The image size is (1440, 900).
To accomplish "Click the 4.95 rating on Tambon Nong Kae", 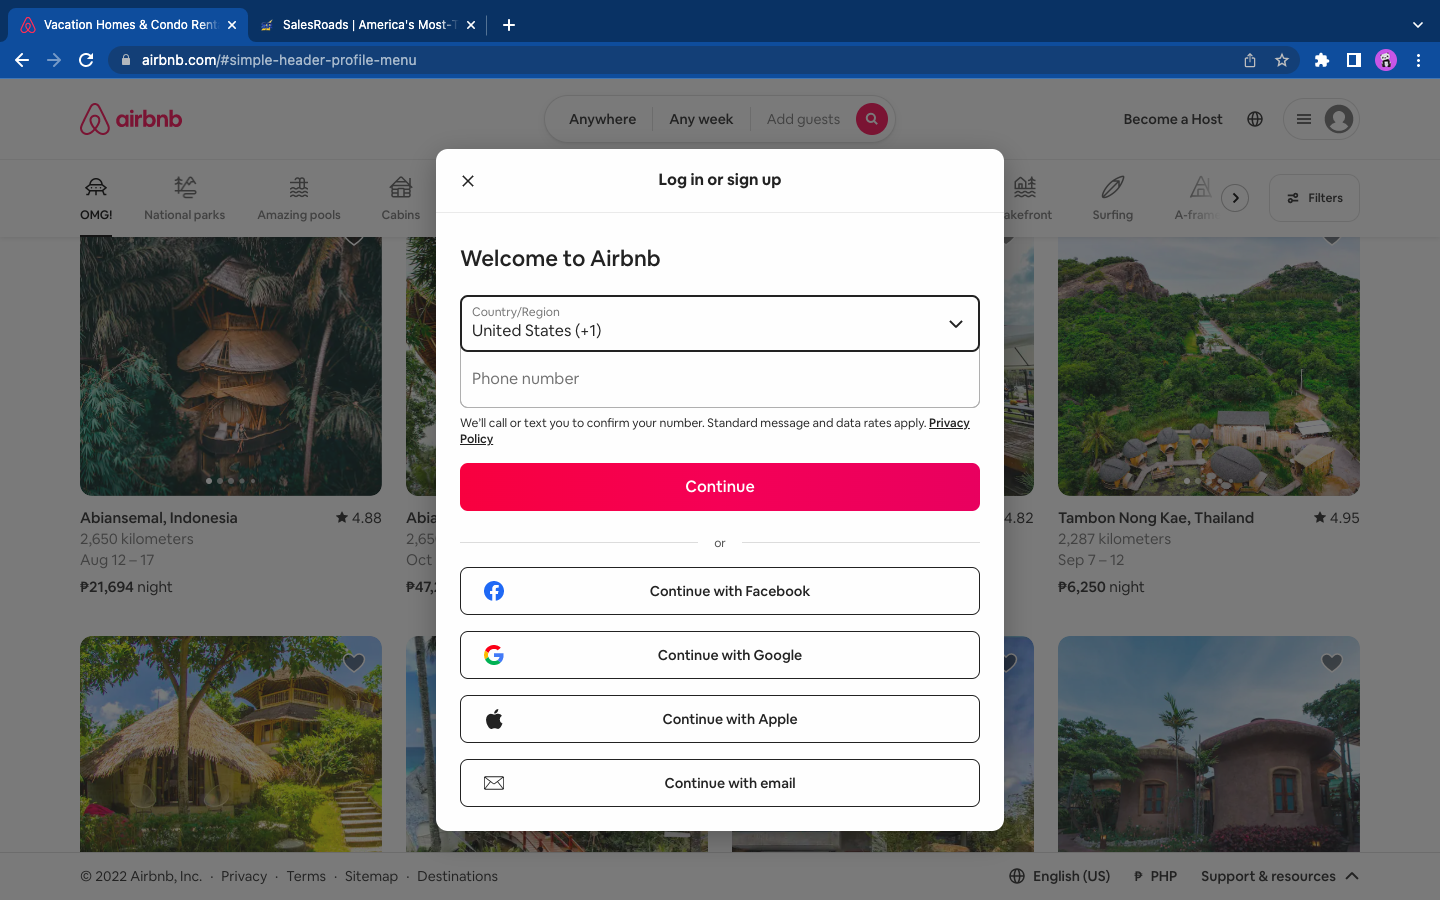I will pyautogui.click(x=1337, y=518).
